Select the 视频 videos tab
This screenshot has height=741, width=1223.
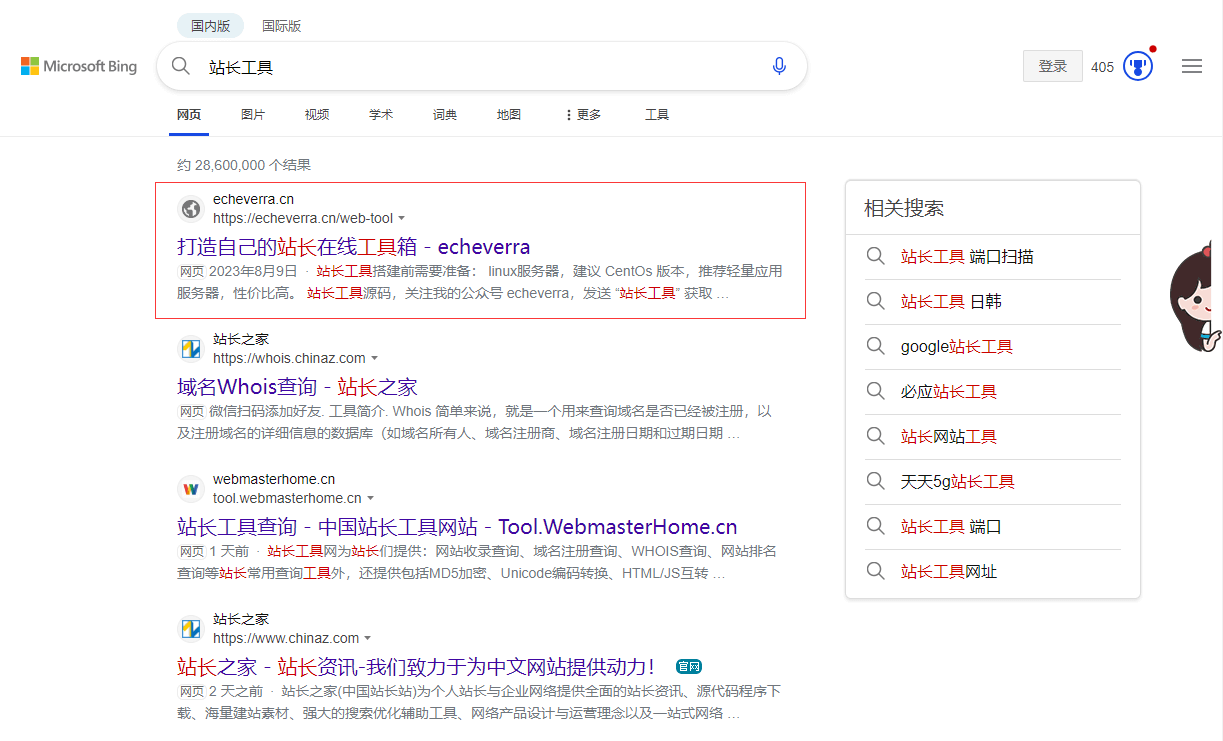(x=317, y=115)
